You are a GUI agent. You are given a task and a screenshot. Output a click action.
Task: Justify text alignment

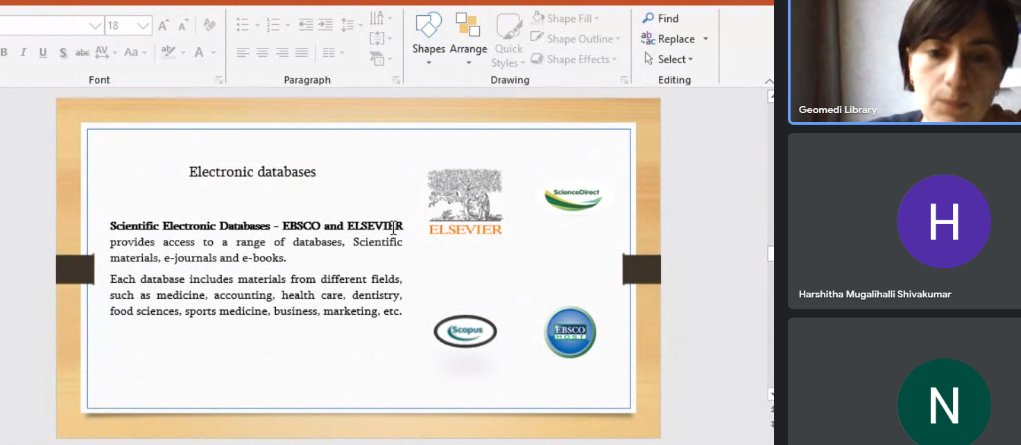click(x=301, y=53)
